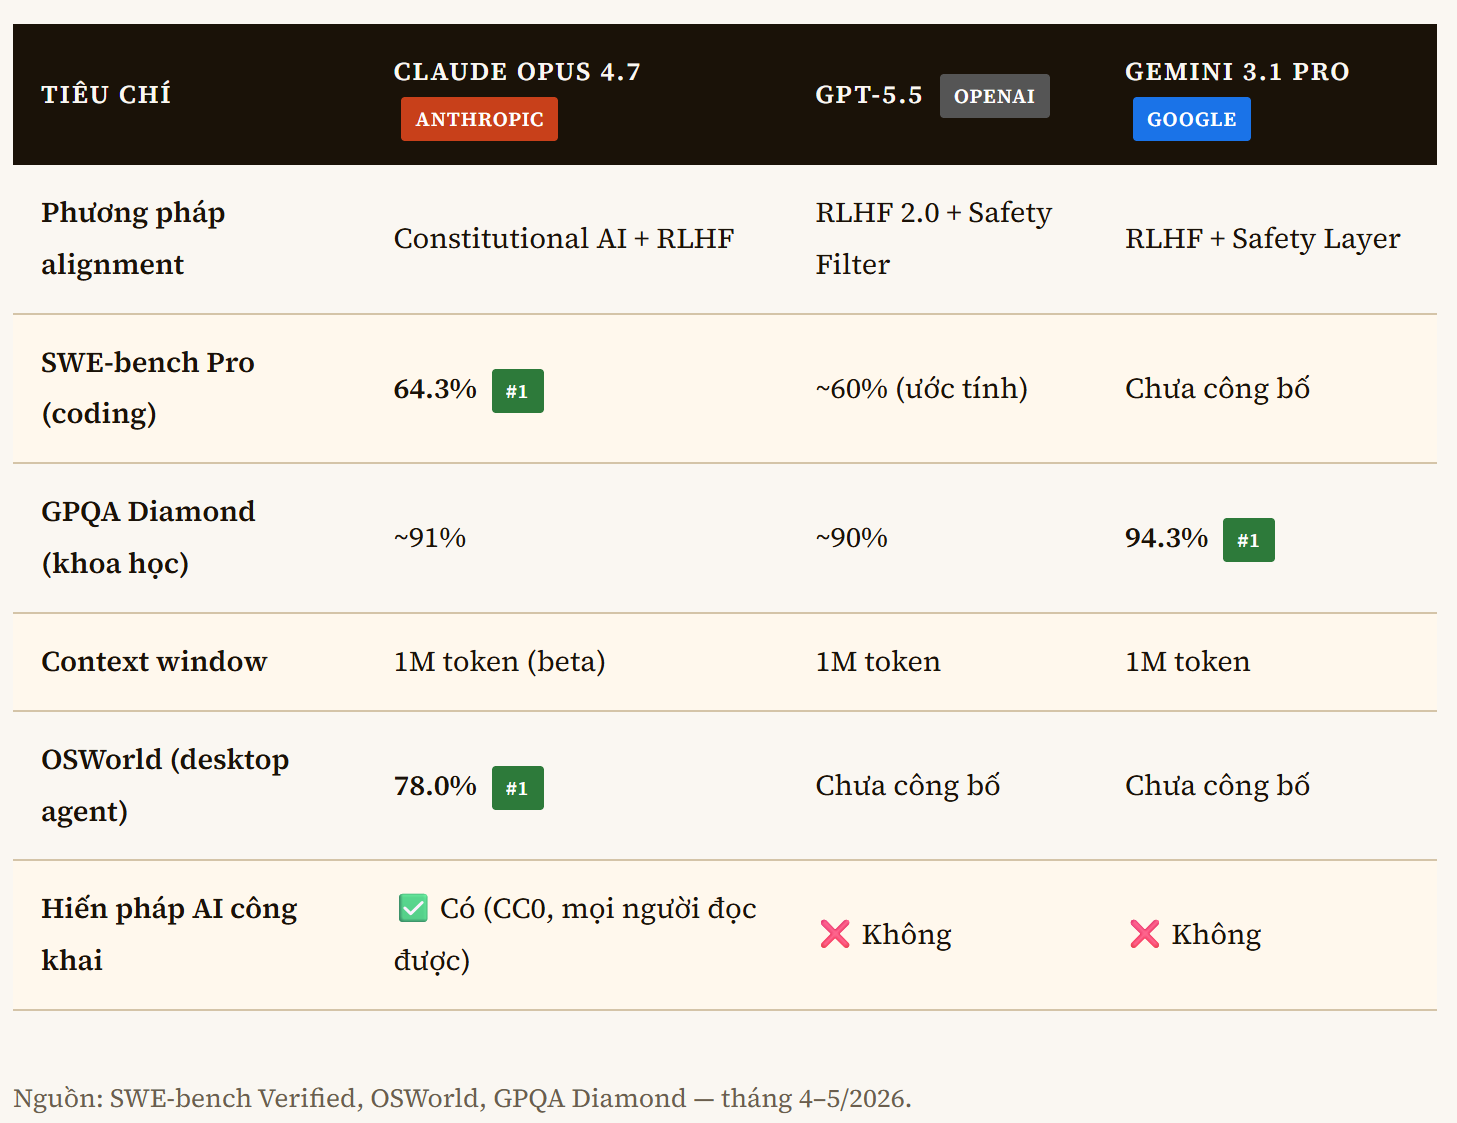1457x1123 pixels.
Task: Click the #1 badge beside 78.0%
Action: pos(517,788)
